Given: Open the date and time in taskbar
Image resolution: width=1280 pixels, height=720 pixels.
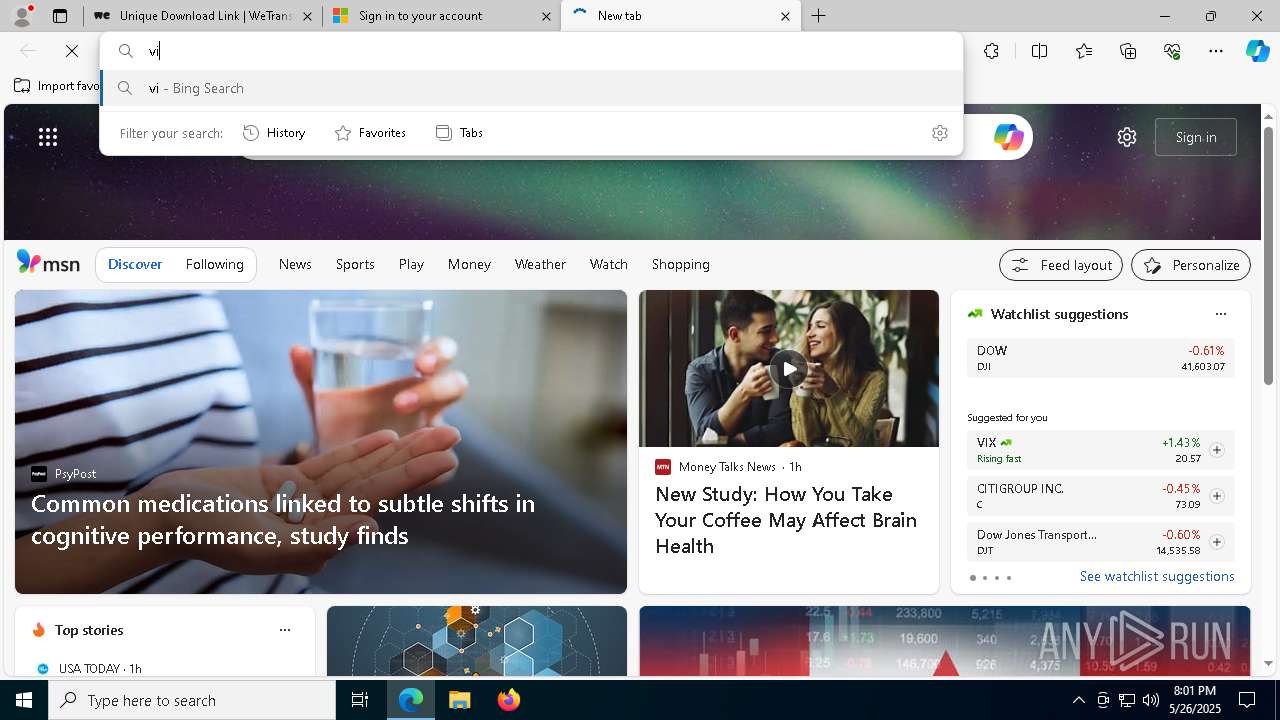Looking at the screenshot, I should click(1195, 700).
